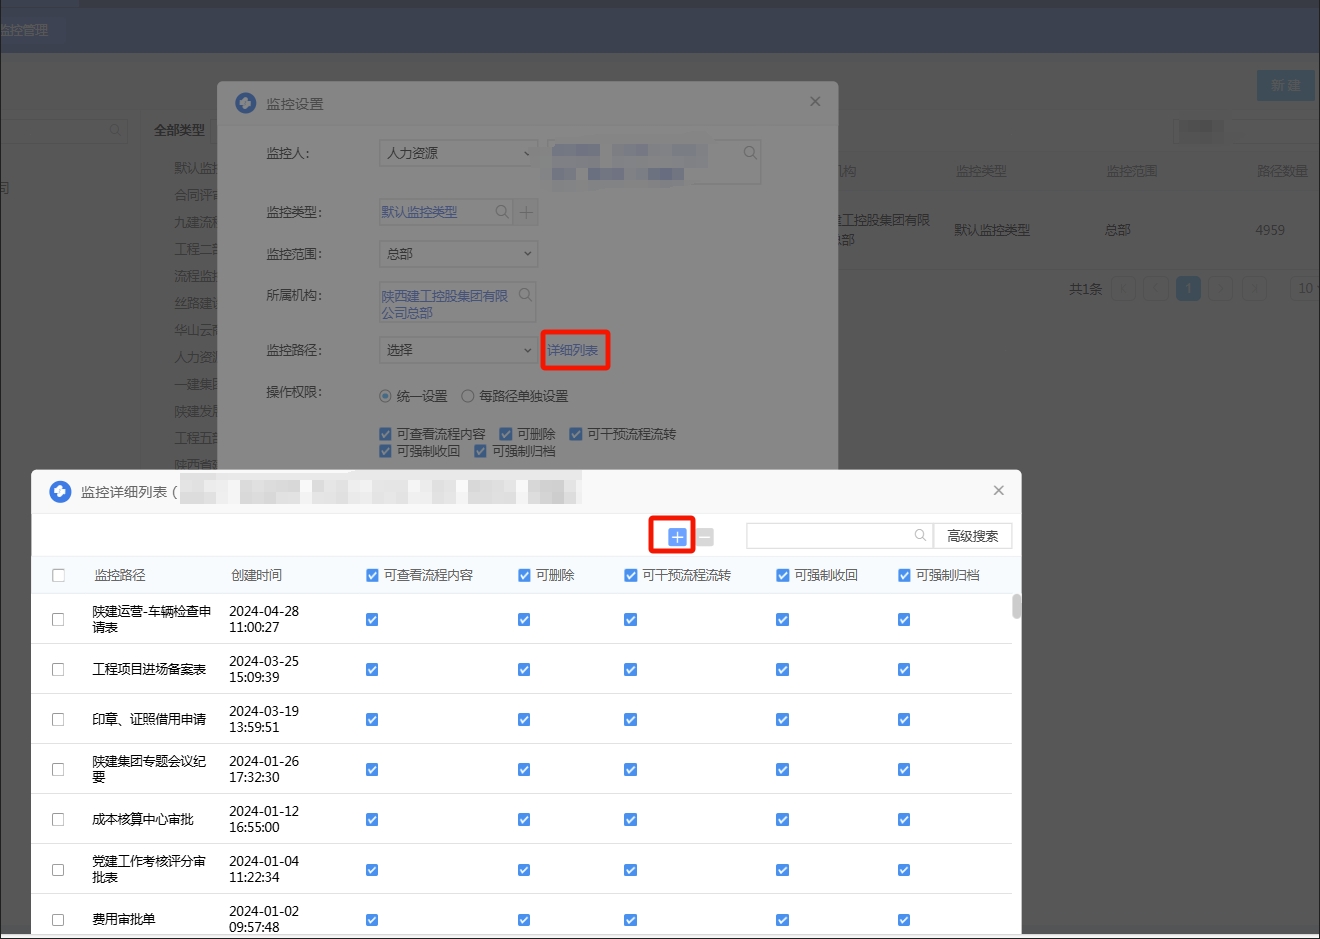Click magnifier icon in 监控人 person field

(750, 153)
